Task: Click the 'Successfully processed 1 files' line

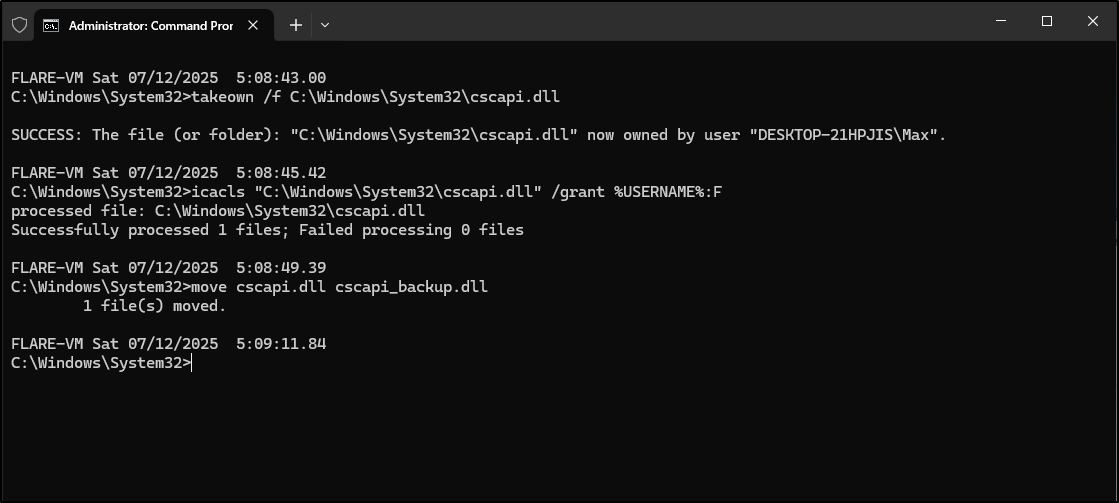Action: pyautogui.click(x=267, y=230)
